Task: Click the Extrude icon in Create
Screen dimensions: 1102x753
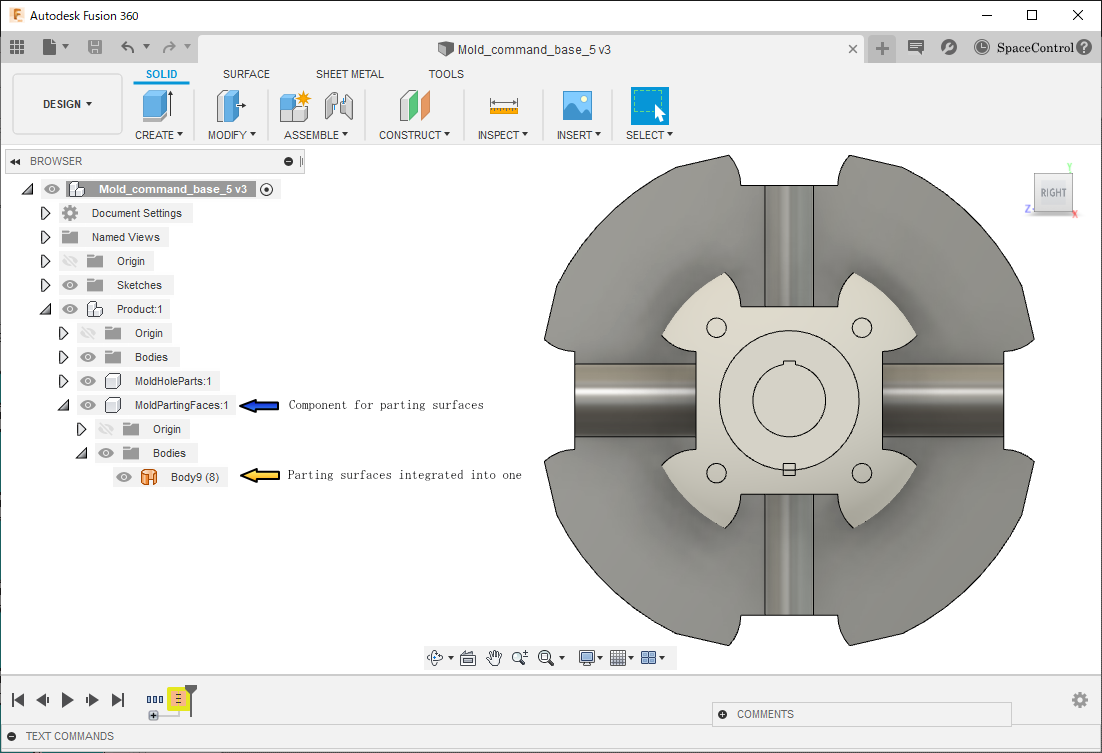Action: click(x=158, y=106)
